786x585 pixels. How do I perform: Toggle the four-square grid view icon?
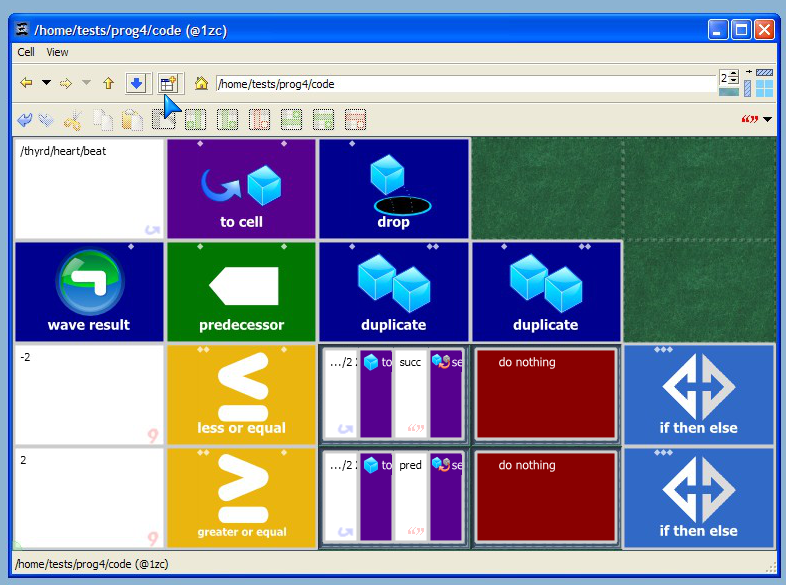click(764, 89)
